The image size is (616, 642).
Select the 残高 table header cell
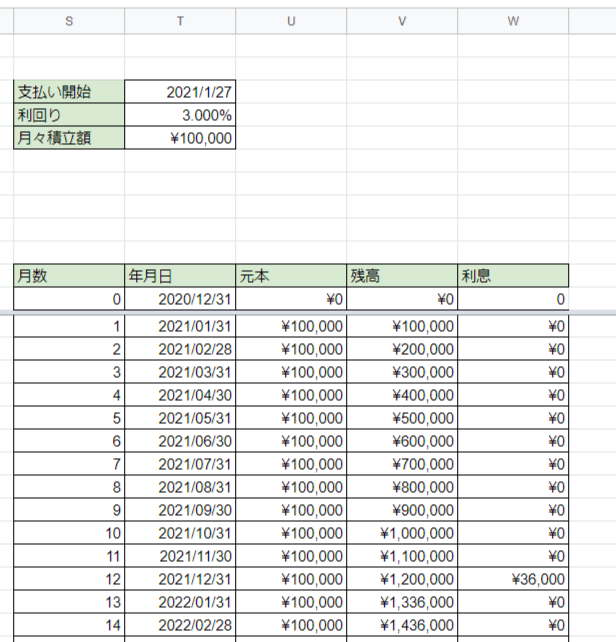click(402, 275)
